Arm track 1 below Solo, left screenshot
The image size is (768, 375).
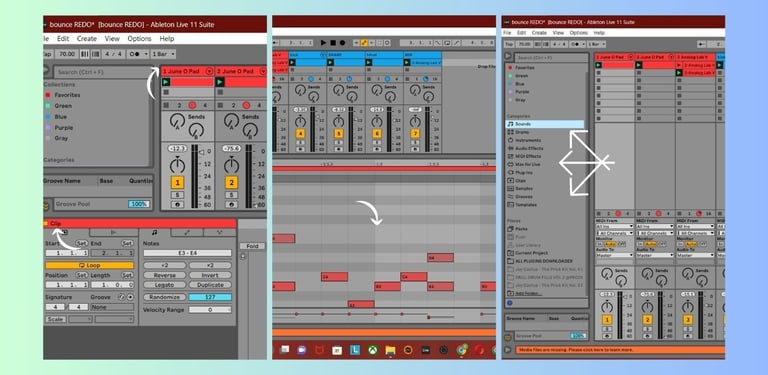coord(177,205)
